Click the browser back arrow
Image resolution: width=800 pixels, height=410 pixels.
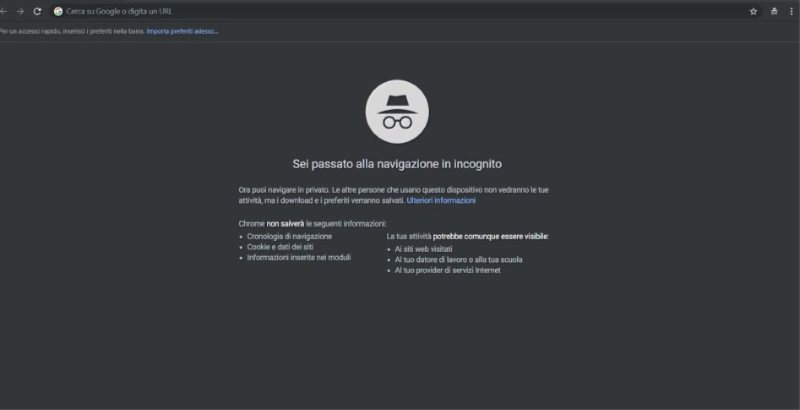3,11
